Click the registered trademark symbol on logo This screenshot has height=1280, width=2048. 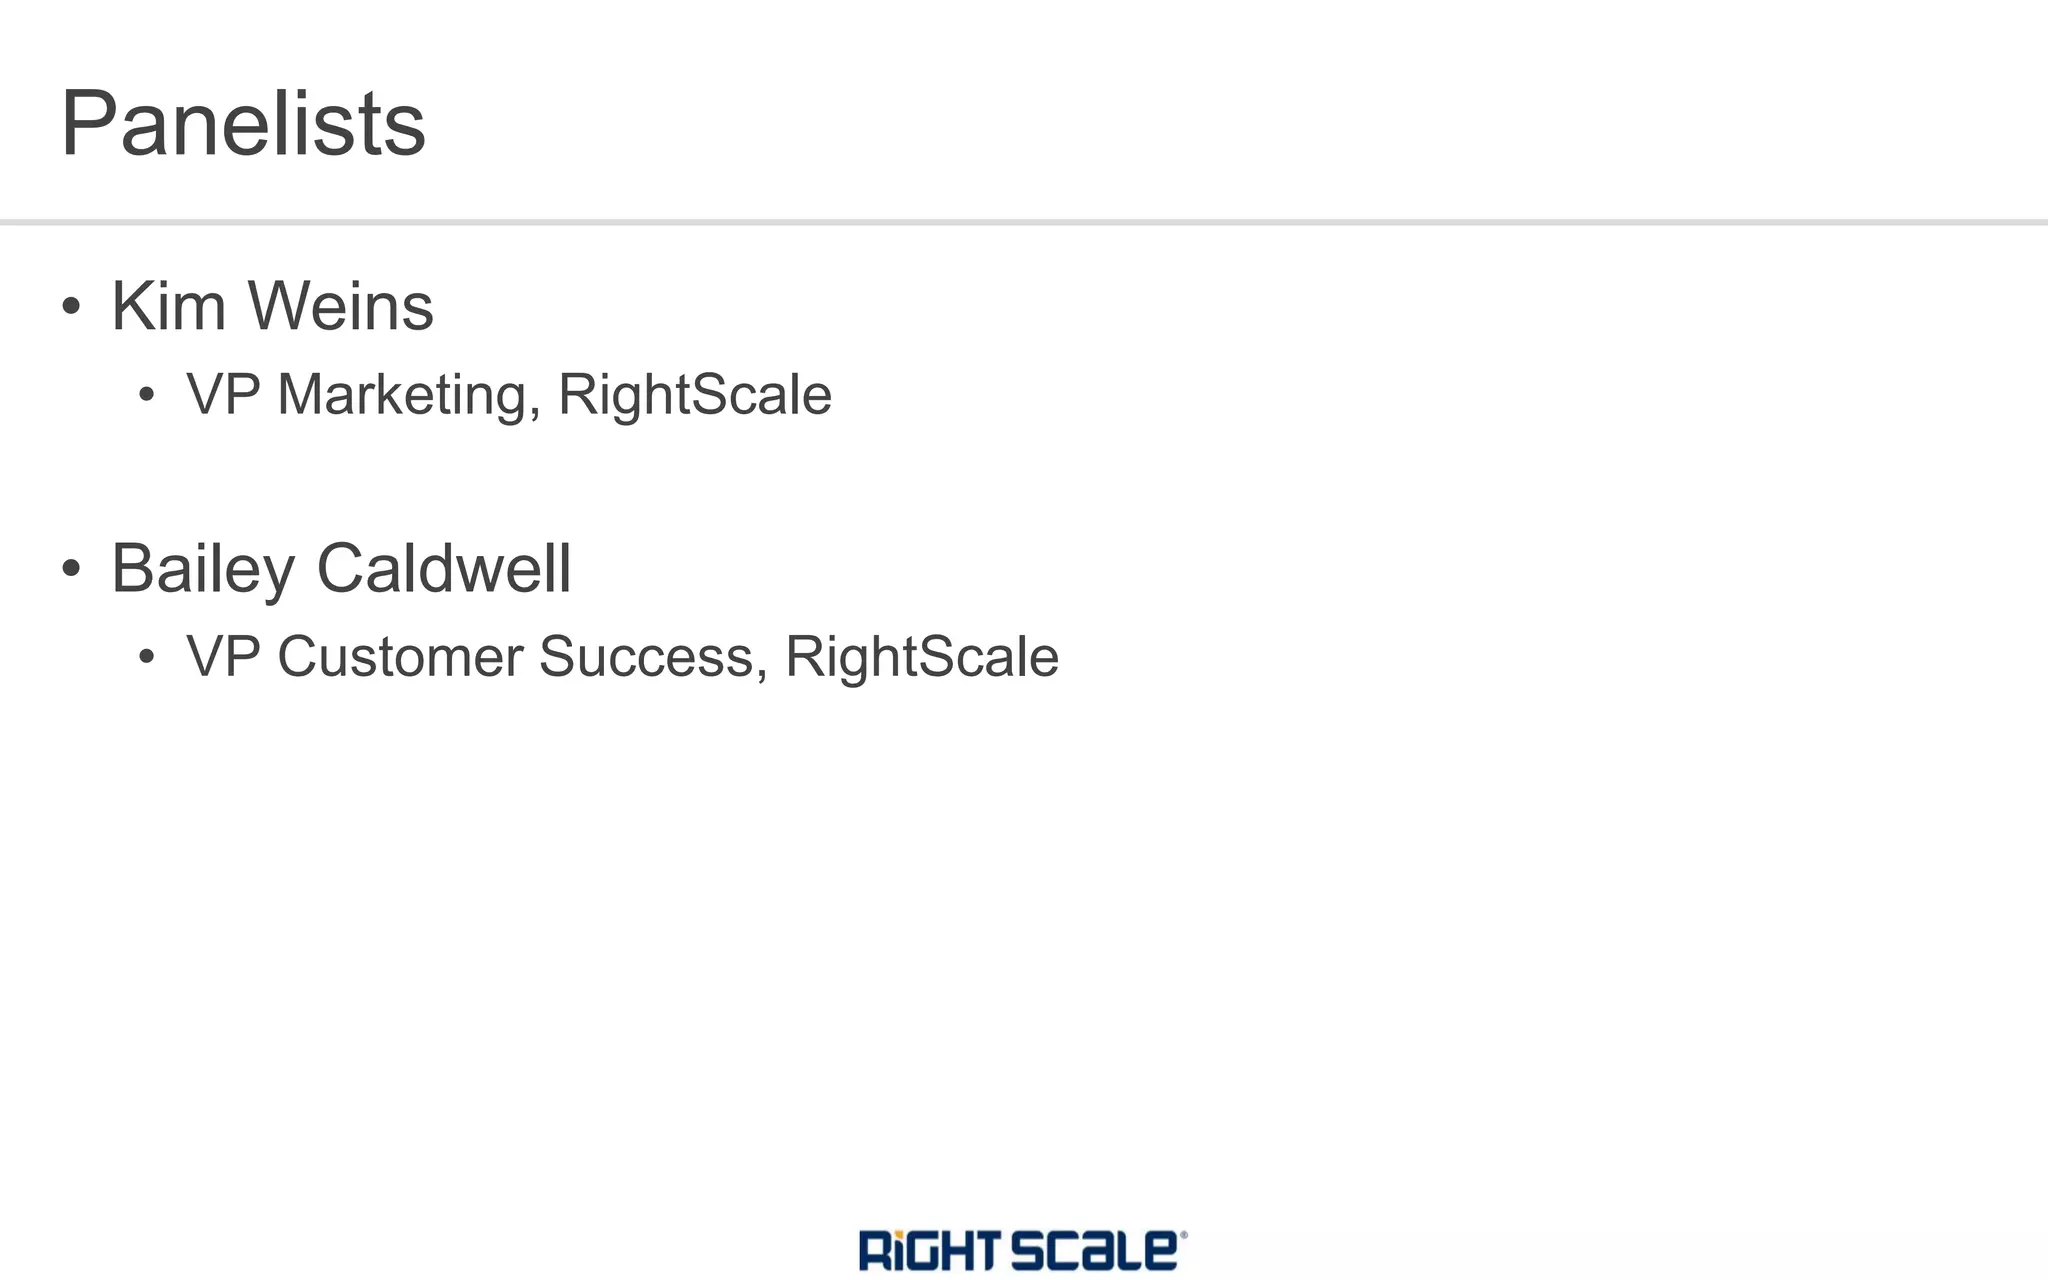click(1184, 1235)
